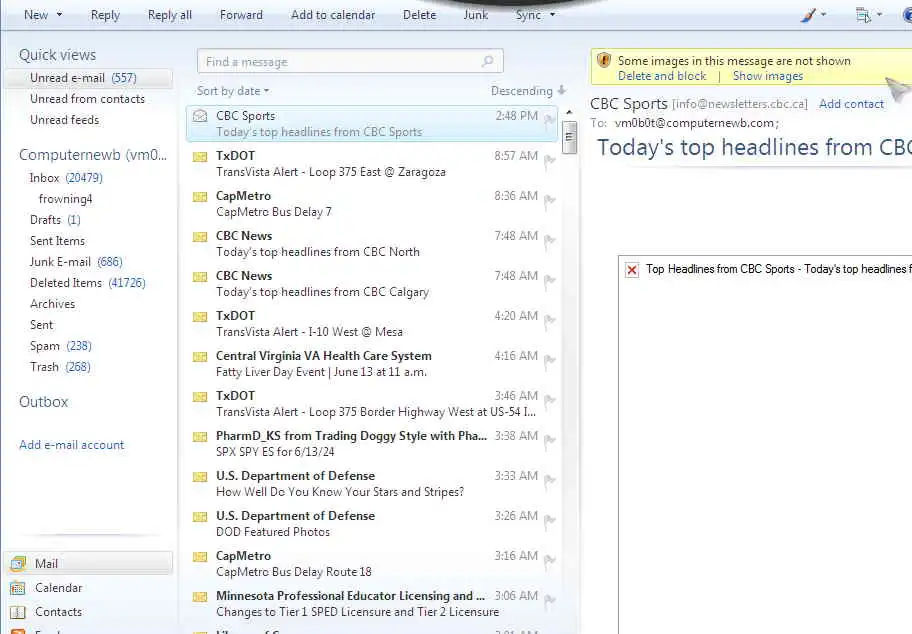Click envelope icon for PharmD_KS message

200,437
